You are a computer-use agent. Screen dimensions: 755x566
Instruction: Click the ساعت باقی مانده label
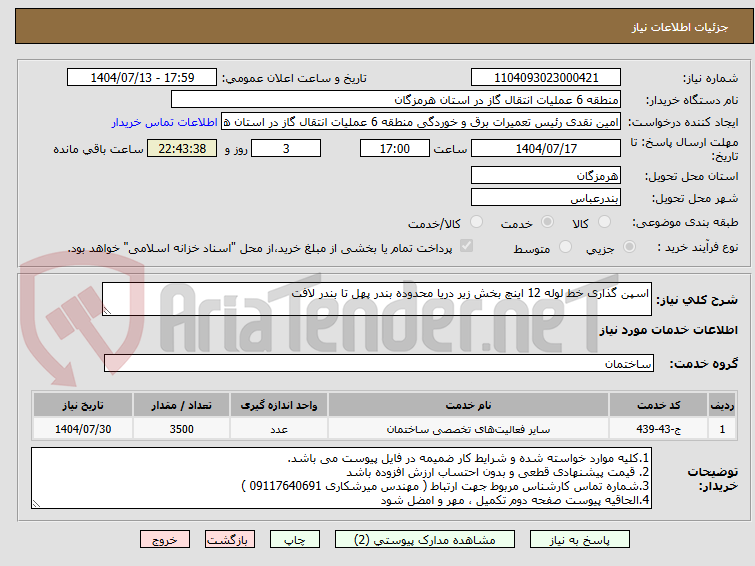tap(98, 149)
